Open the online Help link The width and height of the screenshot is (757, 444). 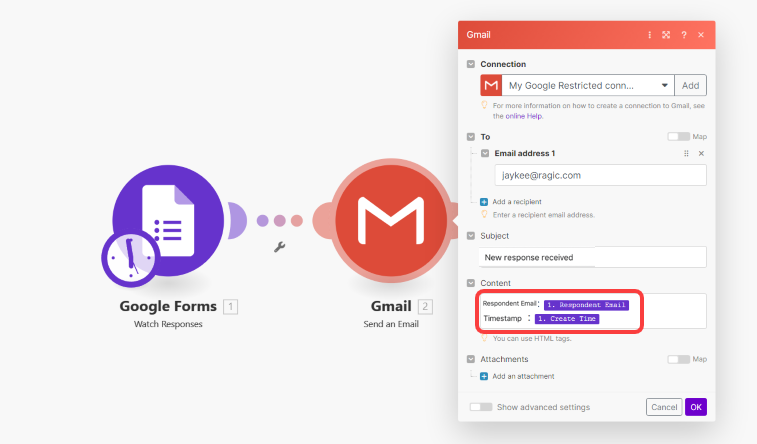(x=524, y=116)
